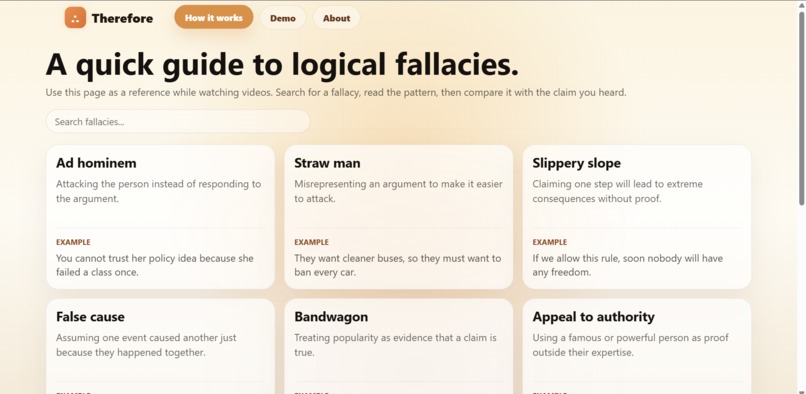This screenshot has width=806, height=394.
Task: Click EXAMPLE label in Slippery slope card
Action: [549, 242]
